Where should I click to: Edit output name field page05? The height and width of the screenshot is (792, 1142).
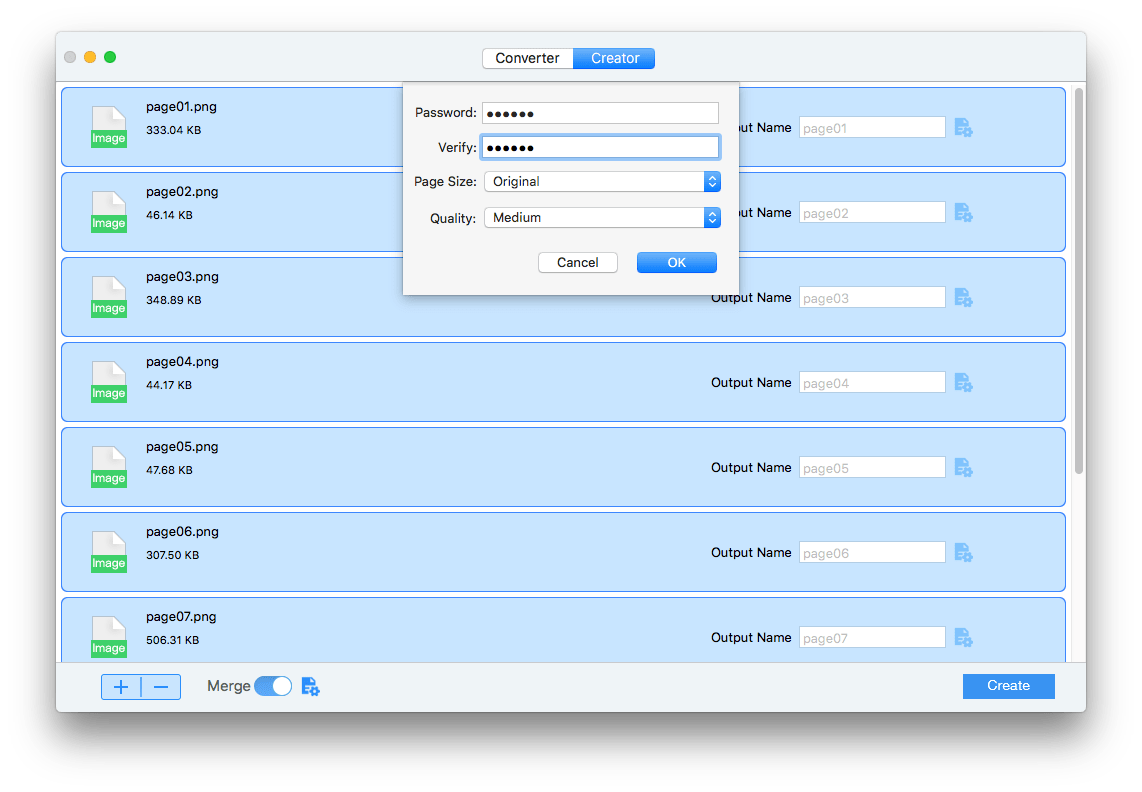tap(872, 468)
